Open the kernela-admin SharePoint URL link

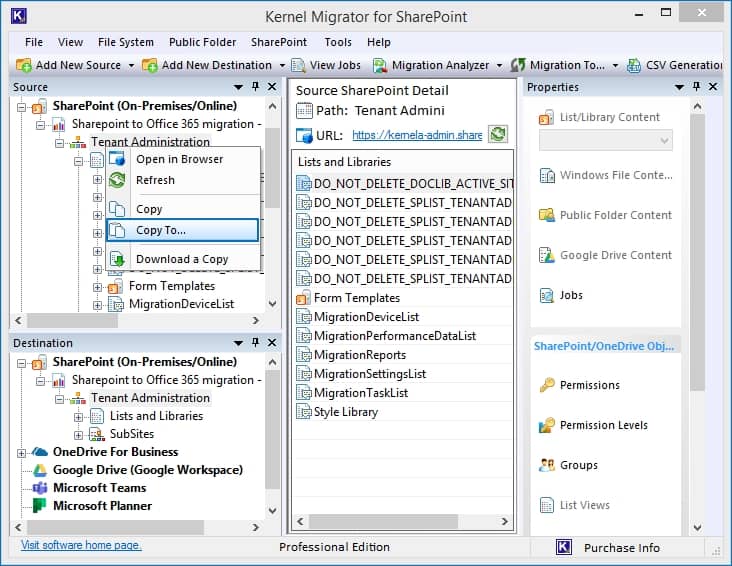click(x=417, y=135)
